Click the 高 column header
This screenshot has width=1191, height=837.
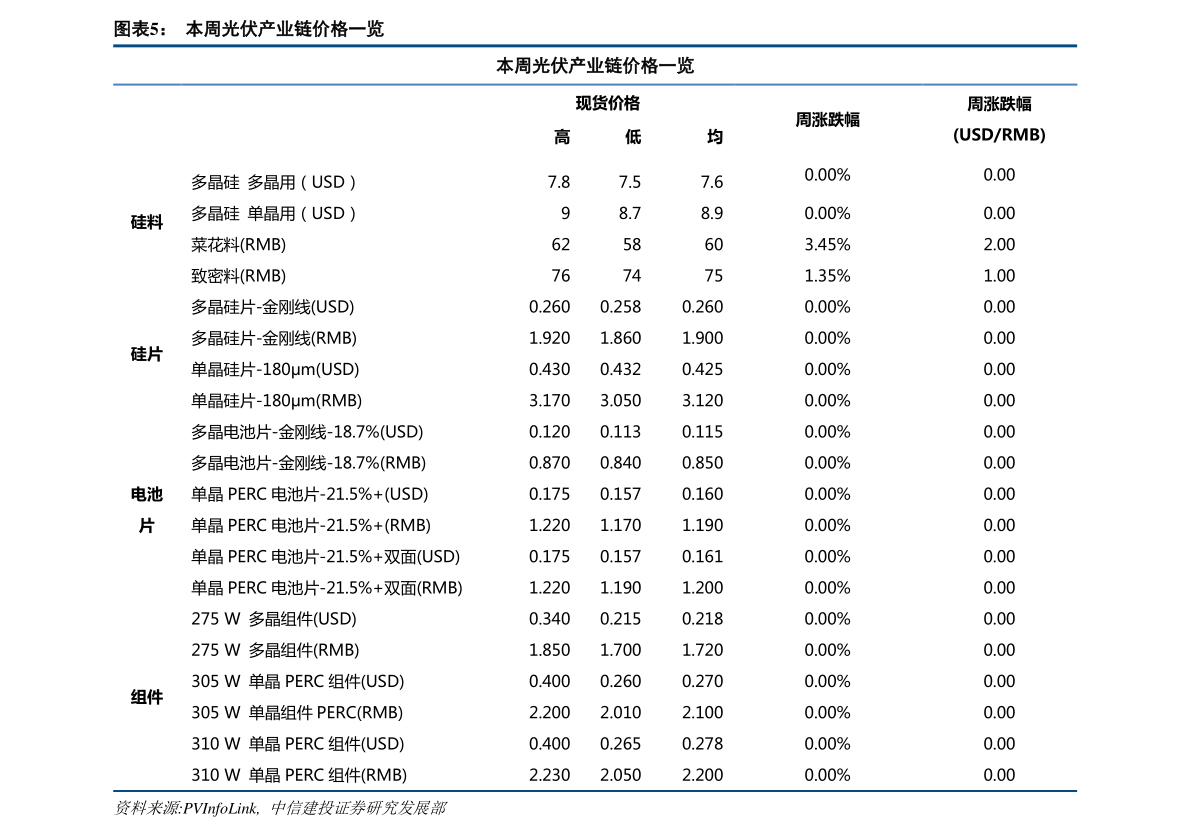(x=561, y=137)
